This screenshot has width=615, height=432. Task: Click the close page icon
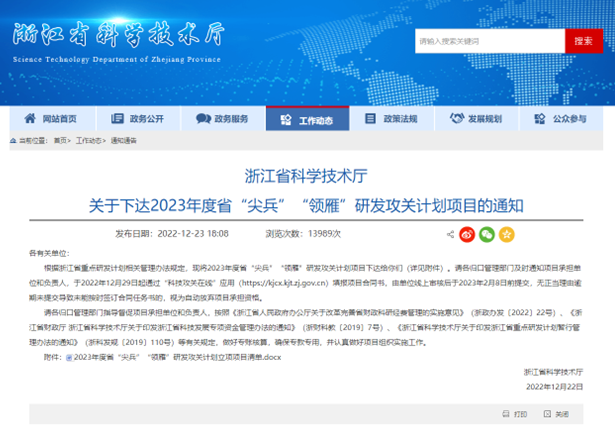click(547, 414)
